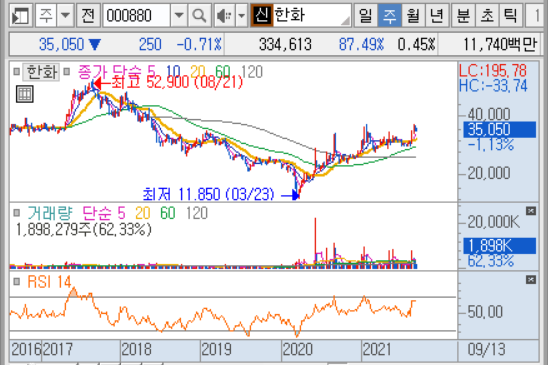Image resolution: width=548 pixels, height=365 pixels.
Task: Select the weekly chart 주 tab
Action: coord(389,16)
